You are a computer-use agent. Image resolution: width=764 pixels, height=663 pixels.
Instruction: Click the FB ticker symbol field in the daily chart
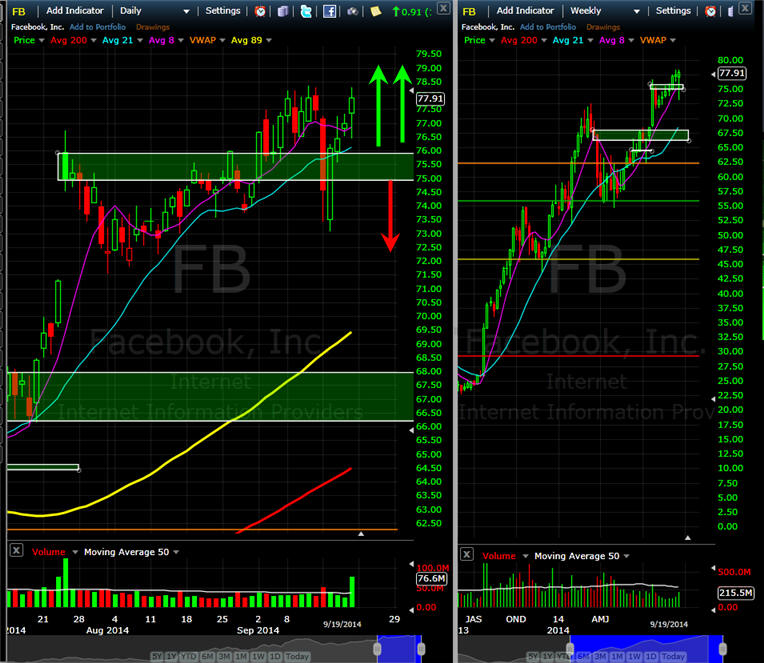tap(19, 11)
